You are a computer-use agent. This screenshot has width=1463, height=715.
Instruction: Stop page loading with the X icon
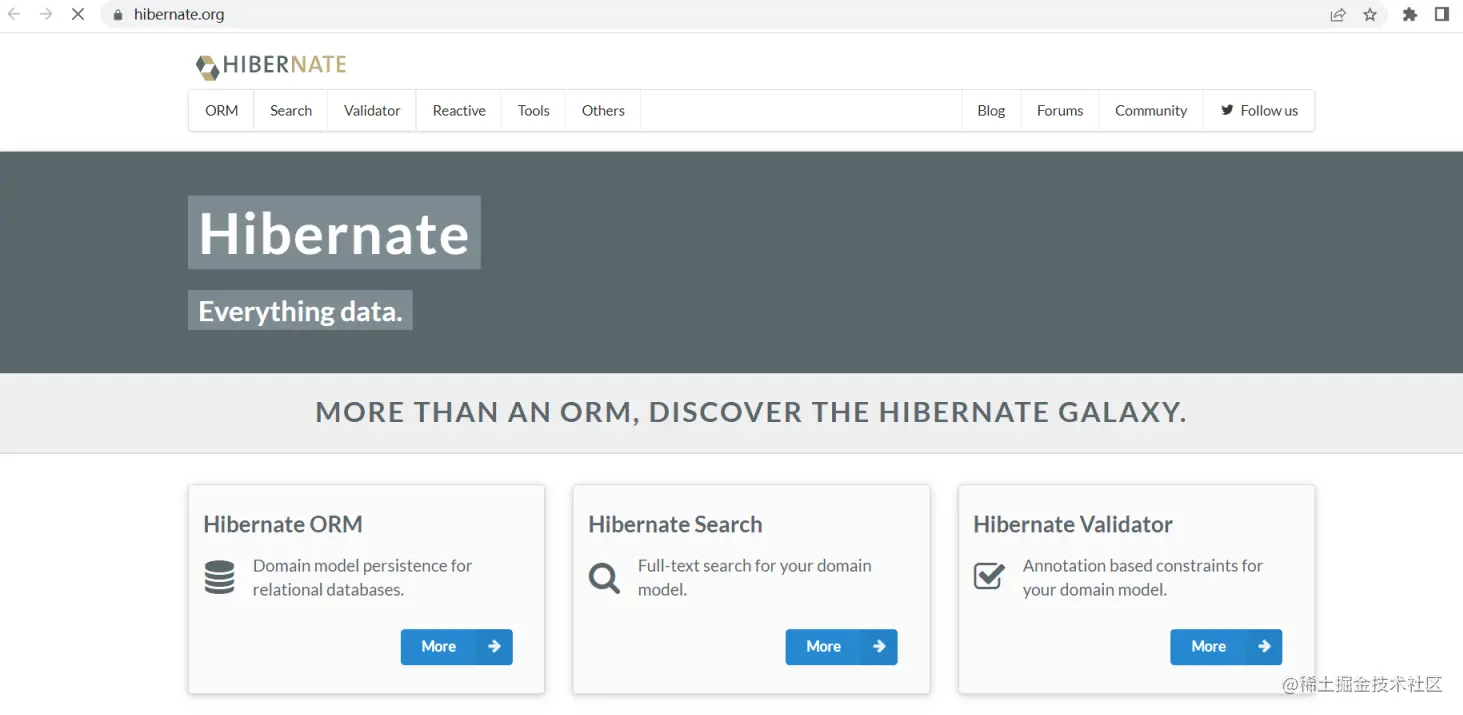click(77, 15)
